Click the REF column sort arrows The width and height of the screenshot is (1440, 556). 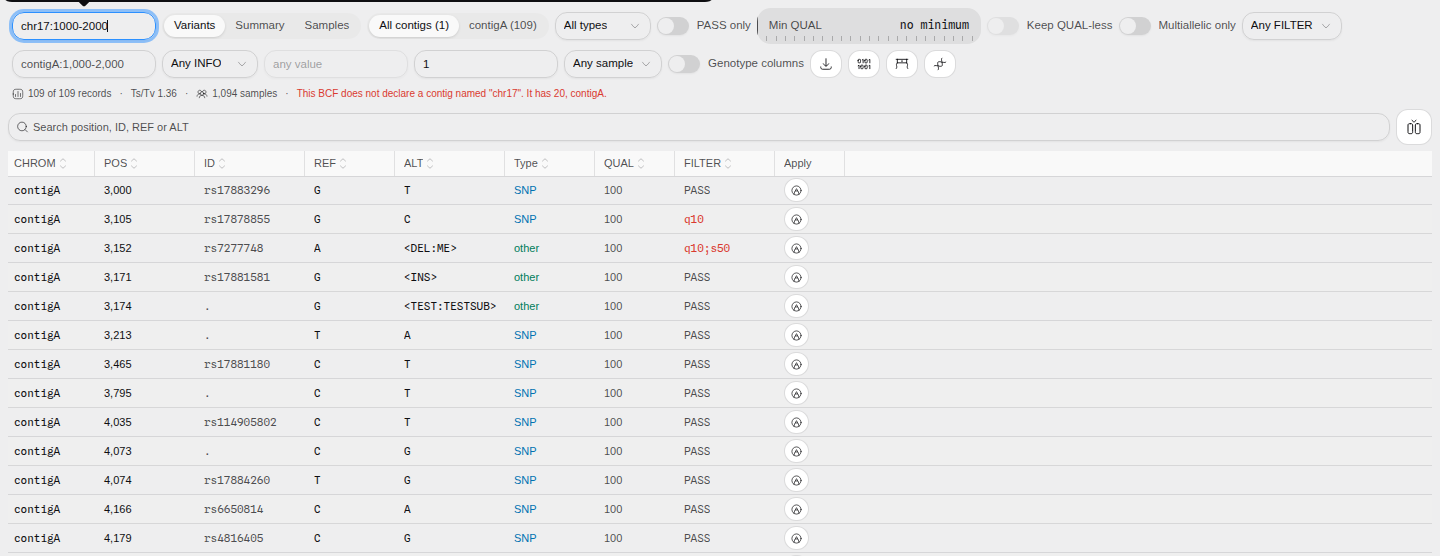344,163
